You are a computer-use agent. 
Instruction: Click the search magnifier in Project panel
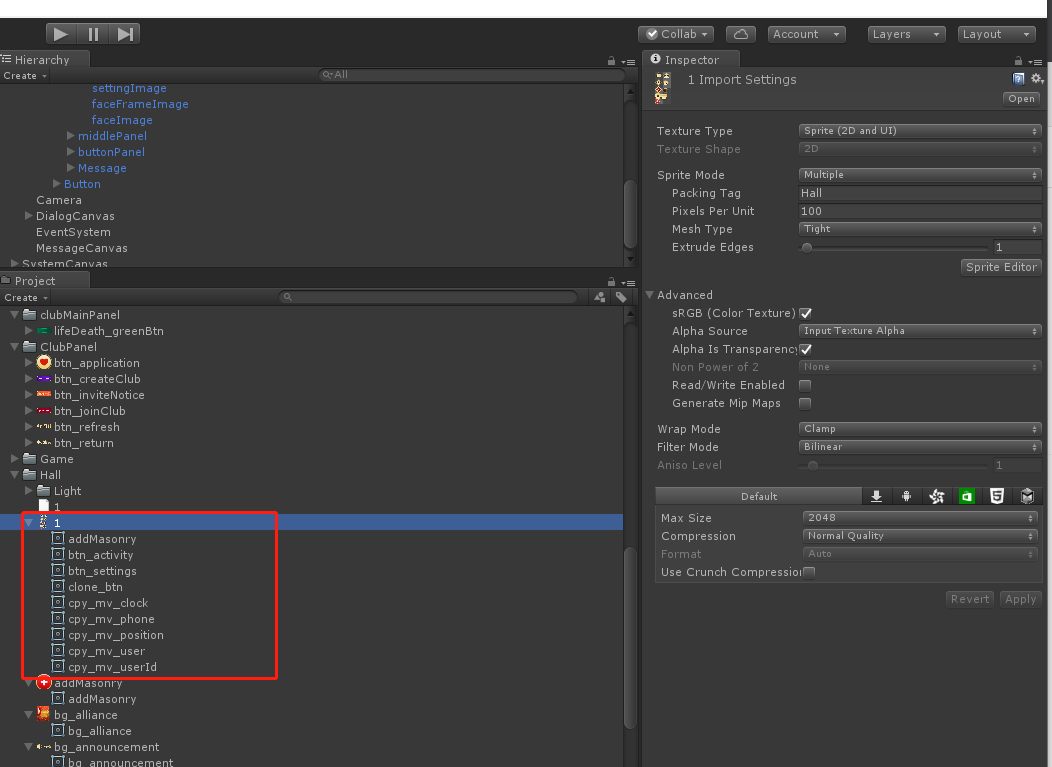point(287,297)
